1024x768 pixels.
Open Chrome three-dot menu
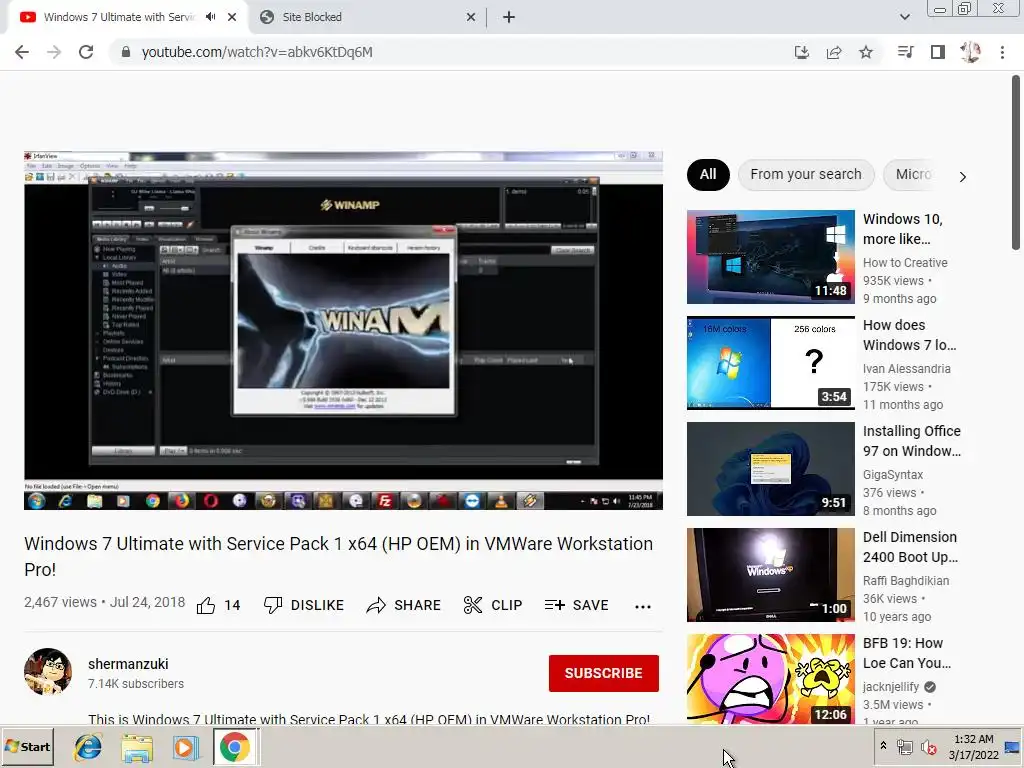pos(1002,52)
